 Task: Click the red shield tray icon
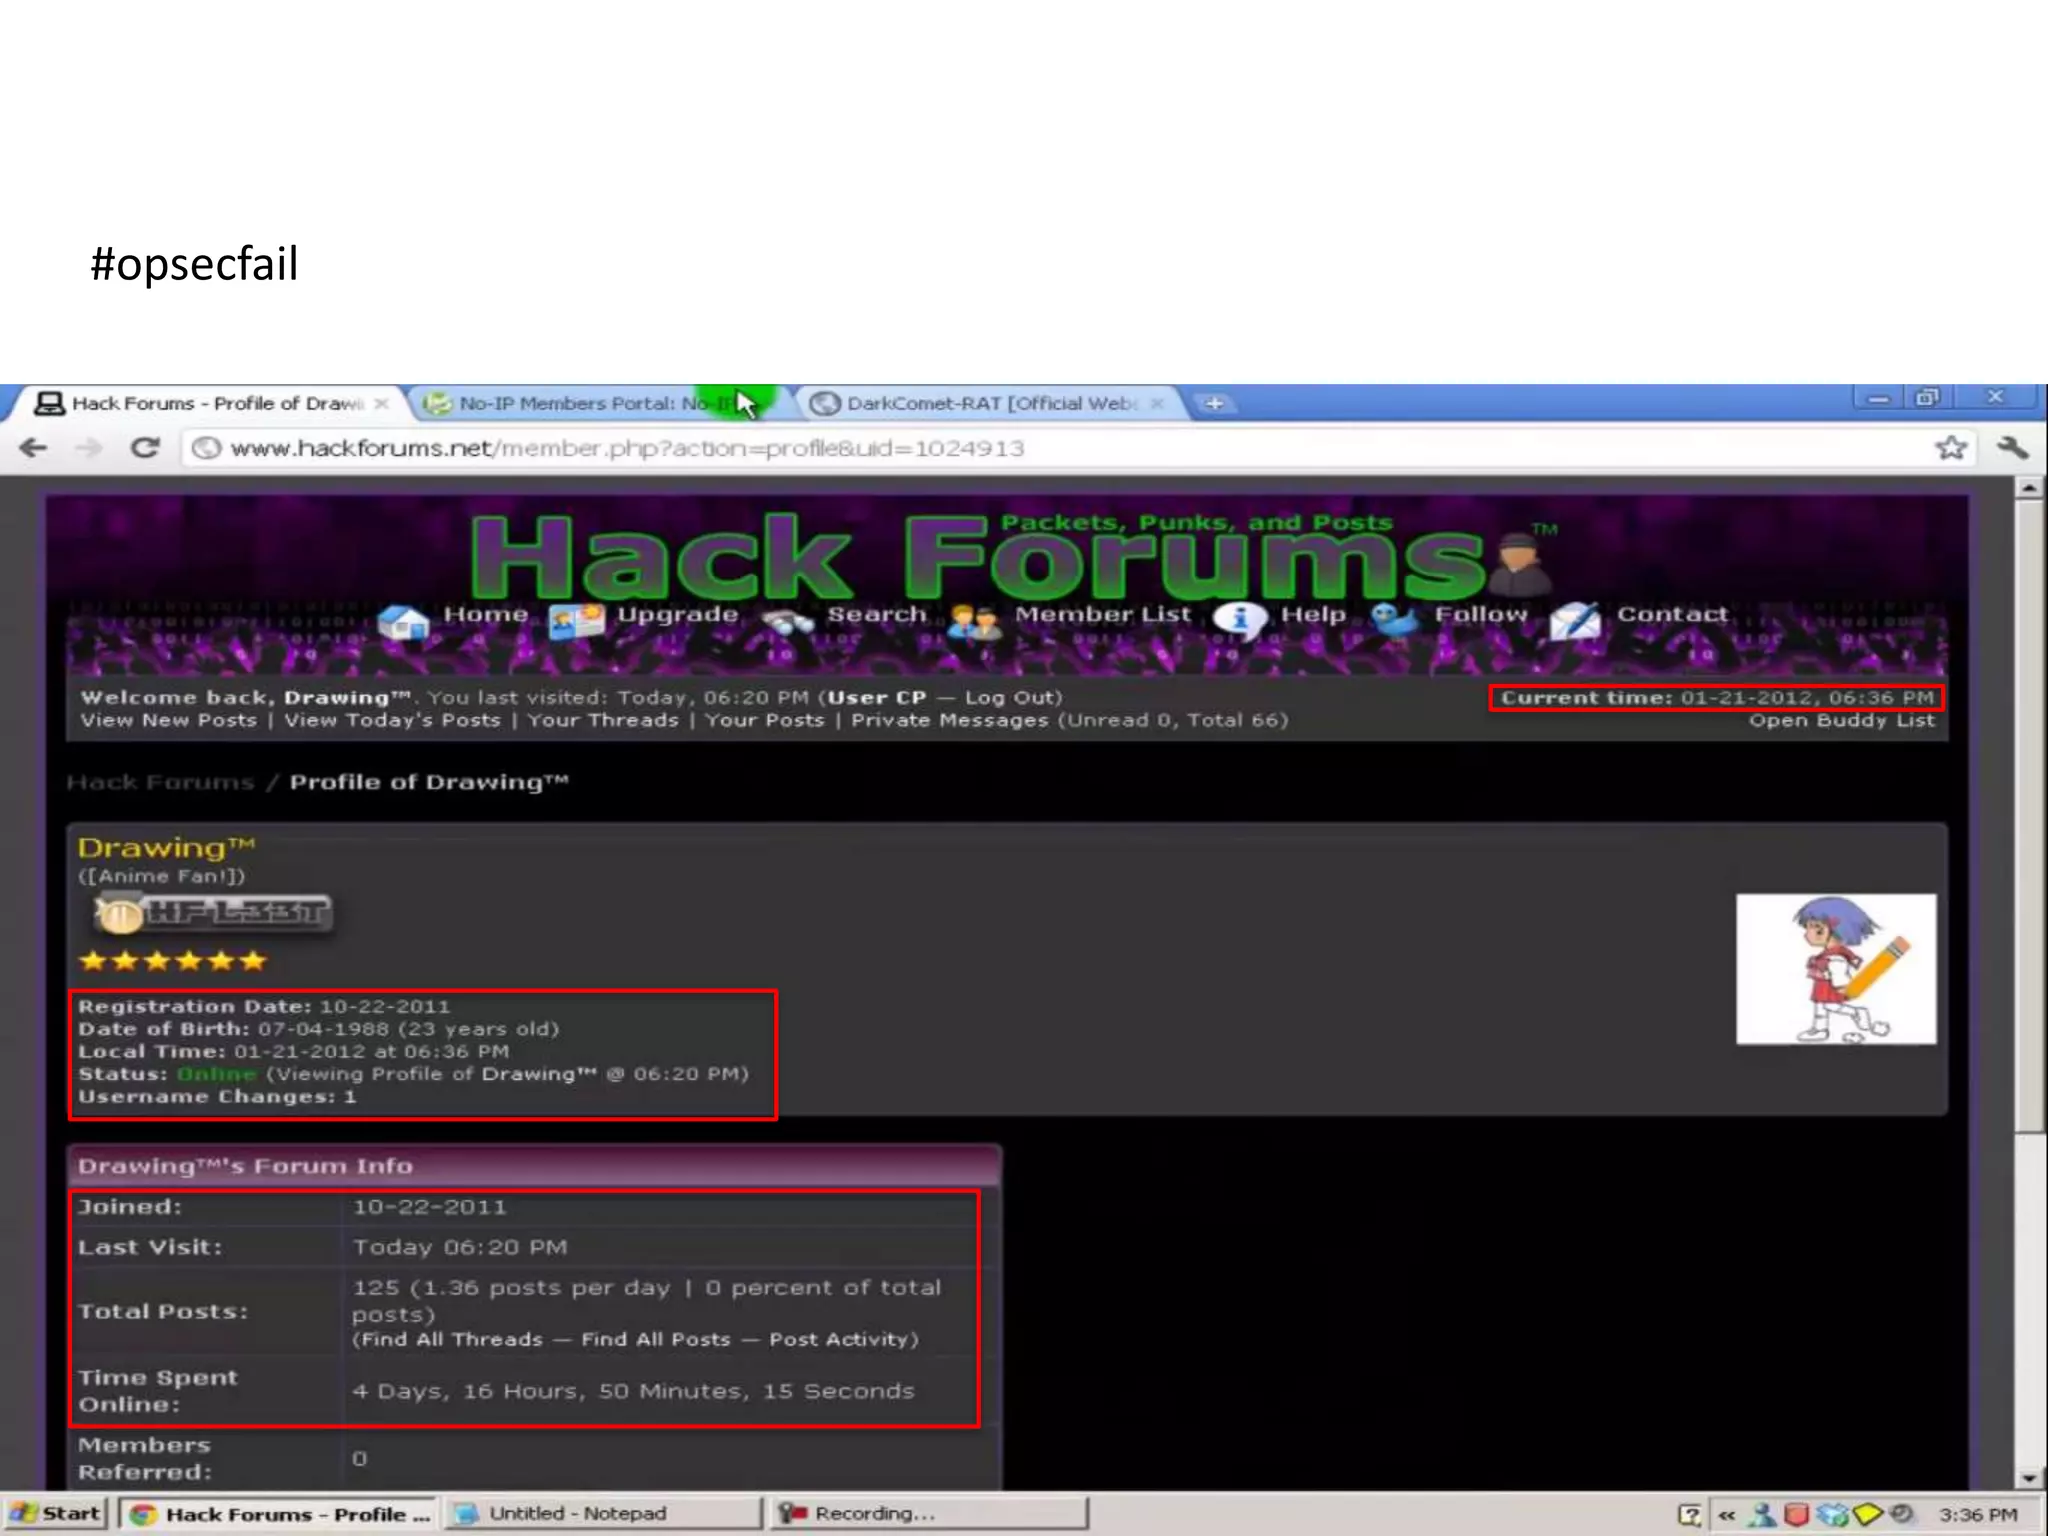pyautogui.click(x=1796, y=1515)
